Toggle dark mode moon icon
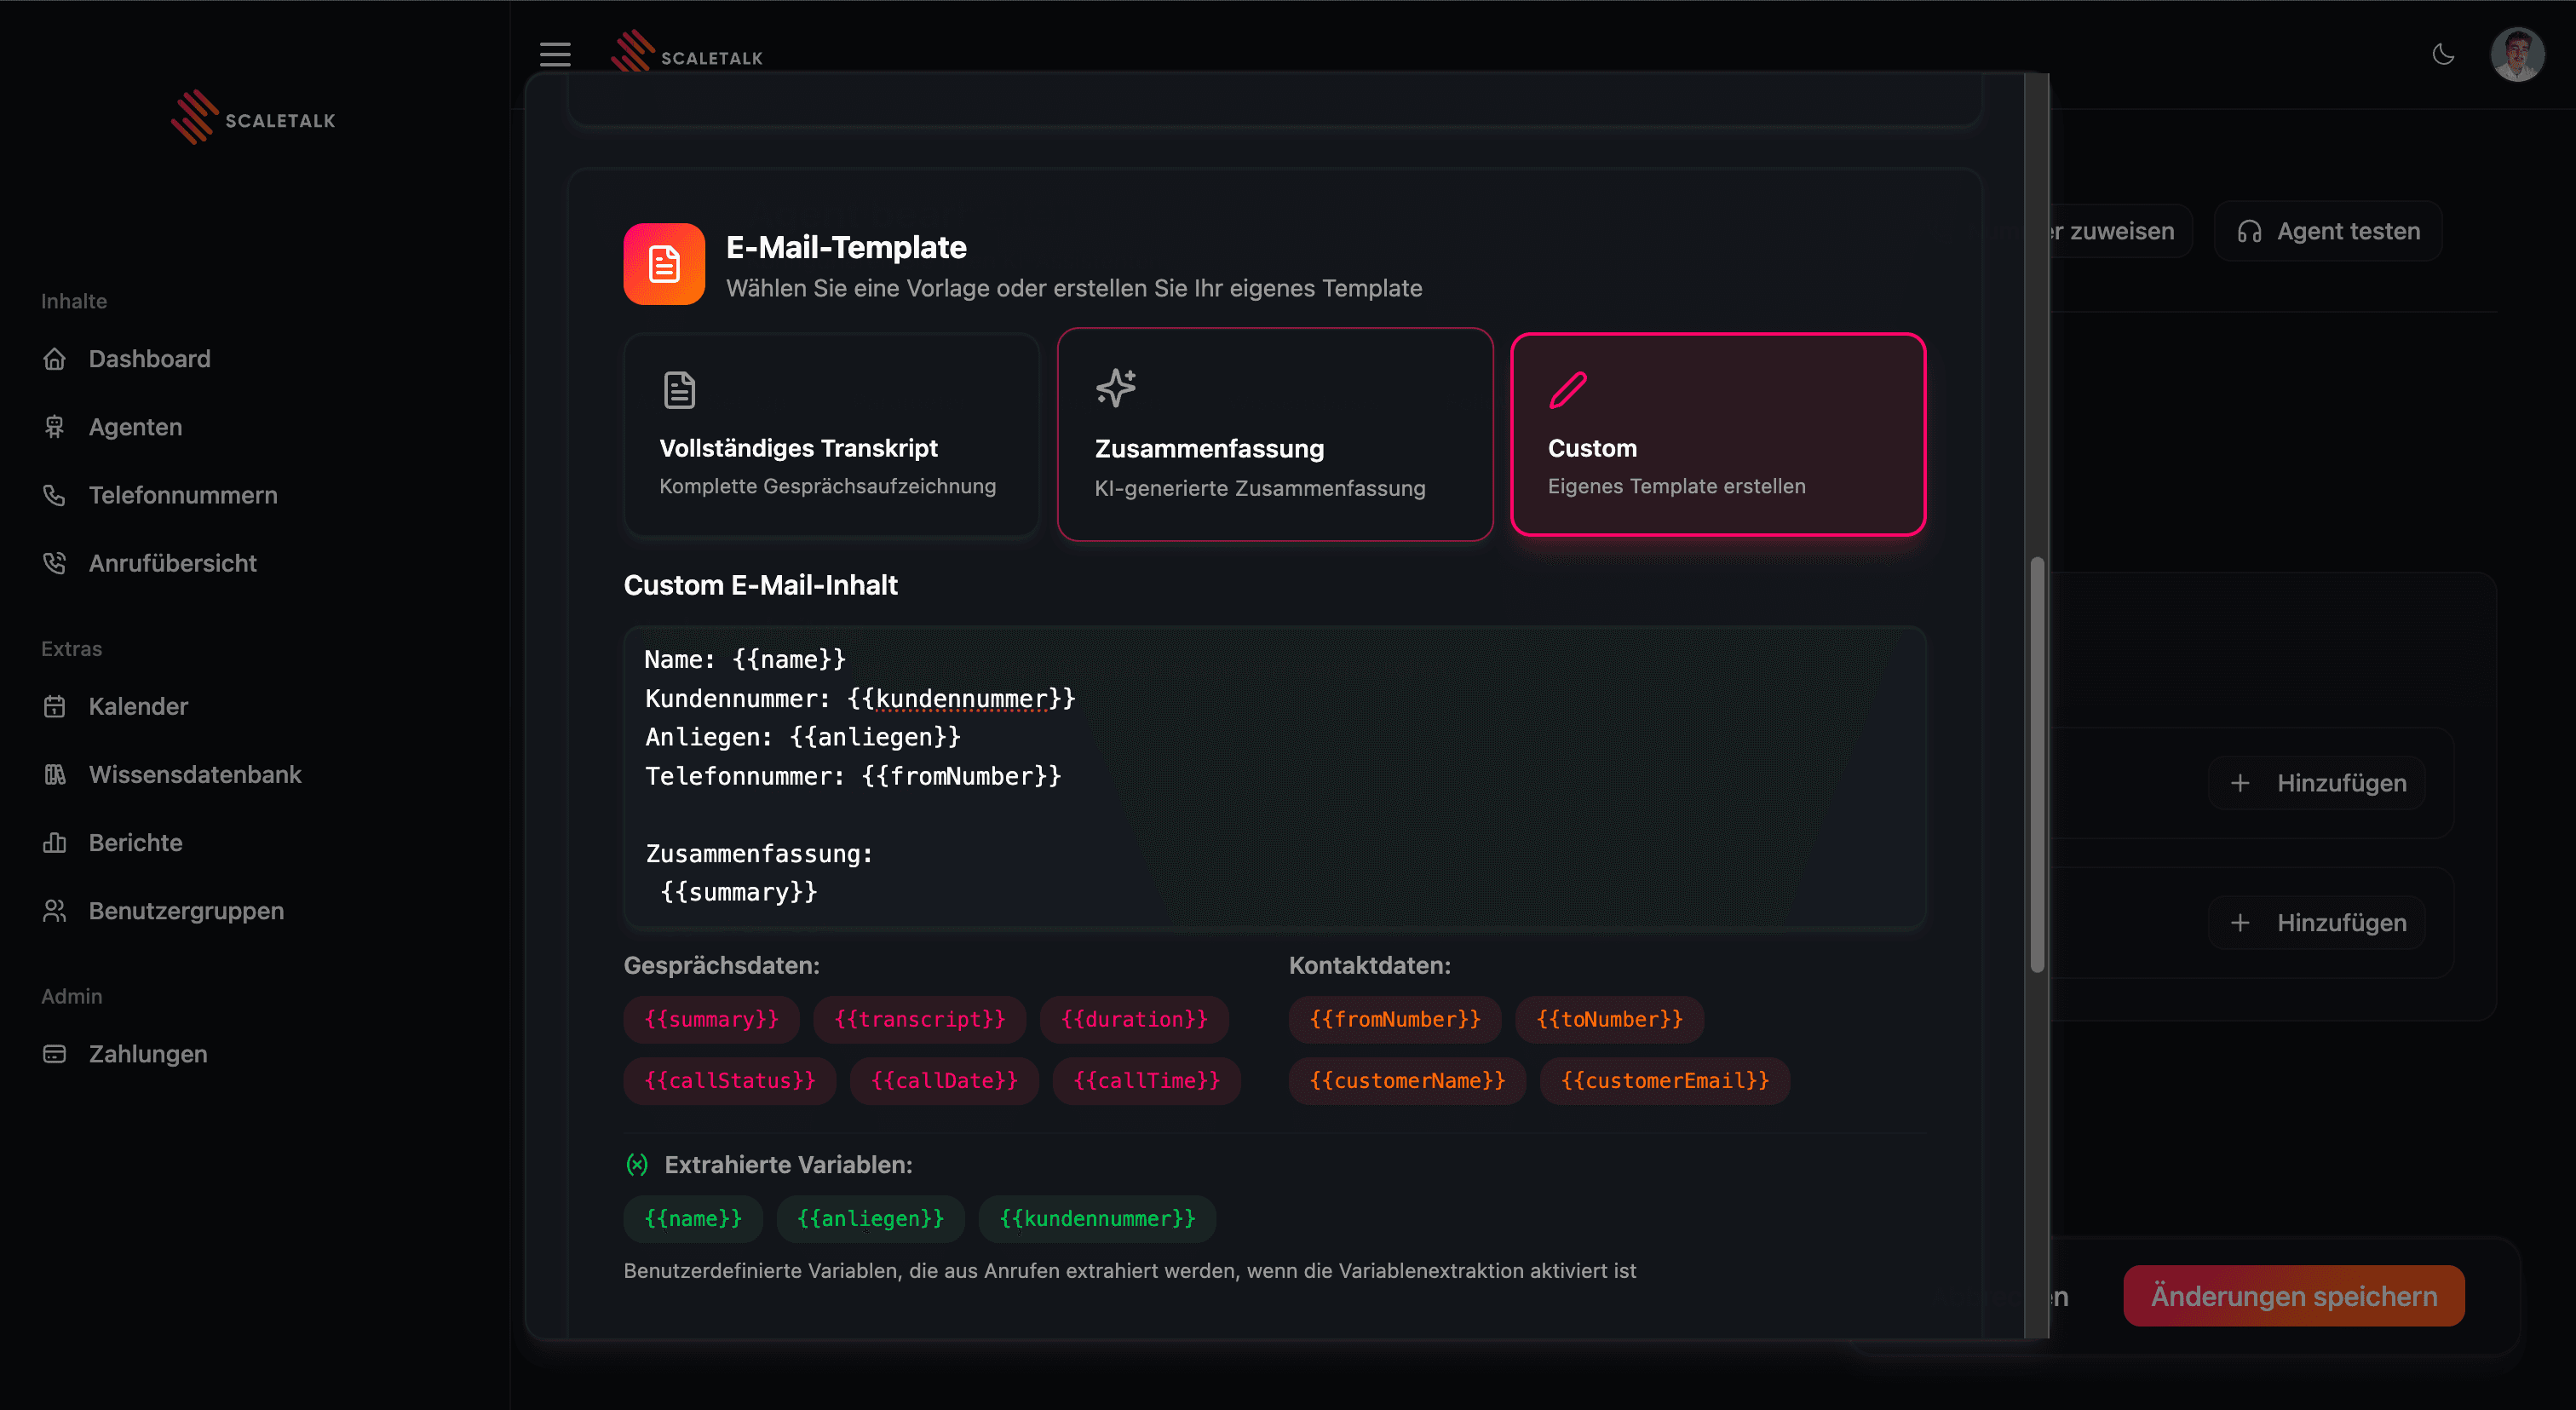 coord(2443,54)
